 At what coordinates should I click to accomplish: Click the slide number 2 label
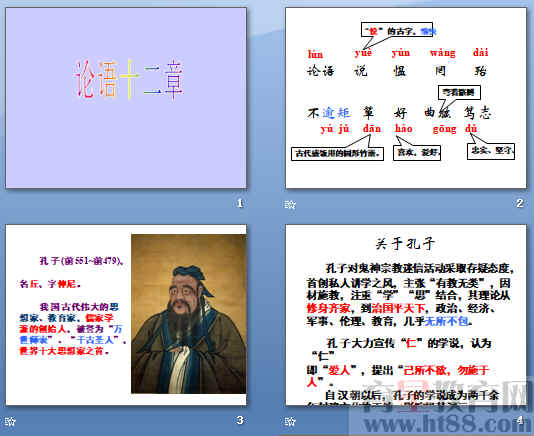click(x=519, y=203)
